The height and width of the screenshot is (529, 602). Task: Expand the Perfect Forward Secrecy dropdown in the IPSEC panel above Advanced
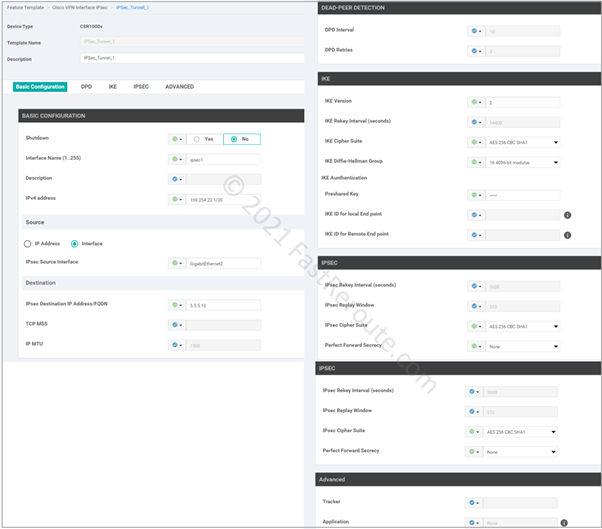pos(520,452)
